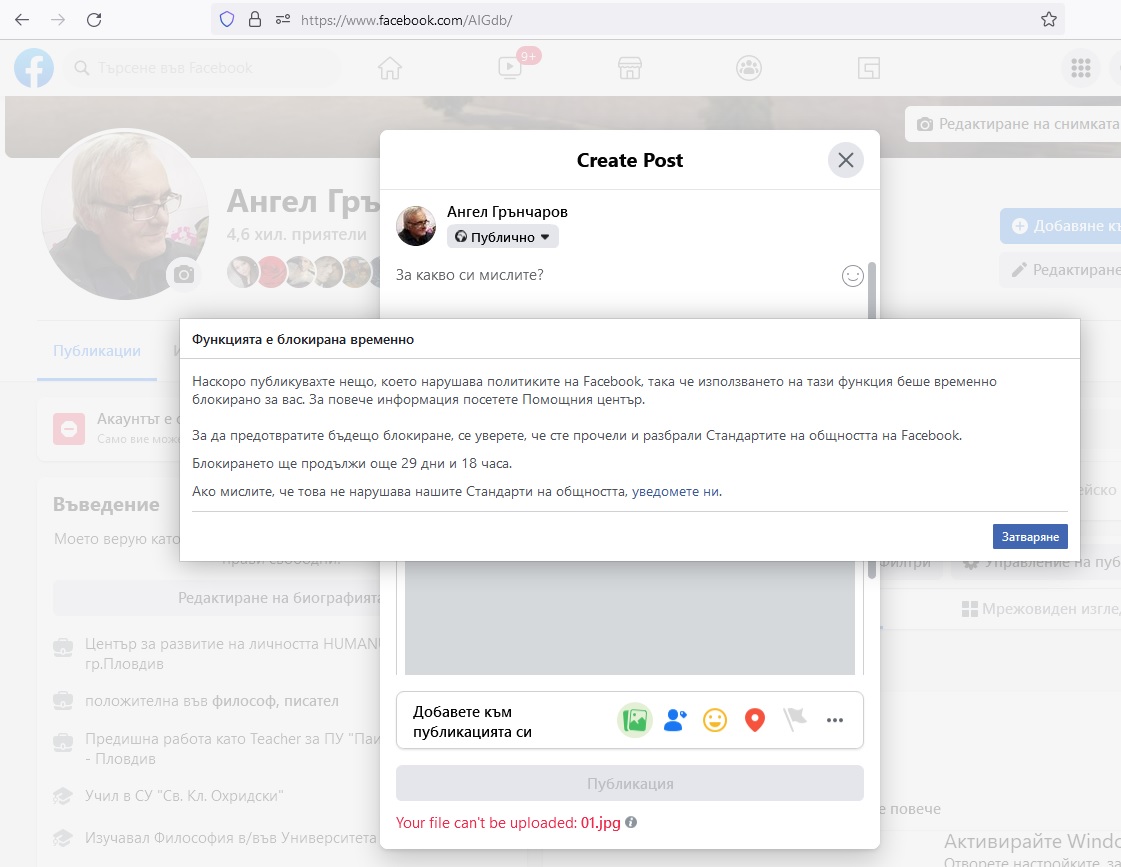Open the Marketplace storefront icon
Viewport: 1121px width, 867px height.
(629, 68)
